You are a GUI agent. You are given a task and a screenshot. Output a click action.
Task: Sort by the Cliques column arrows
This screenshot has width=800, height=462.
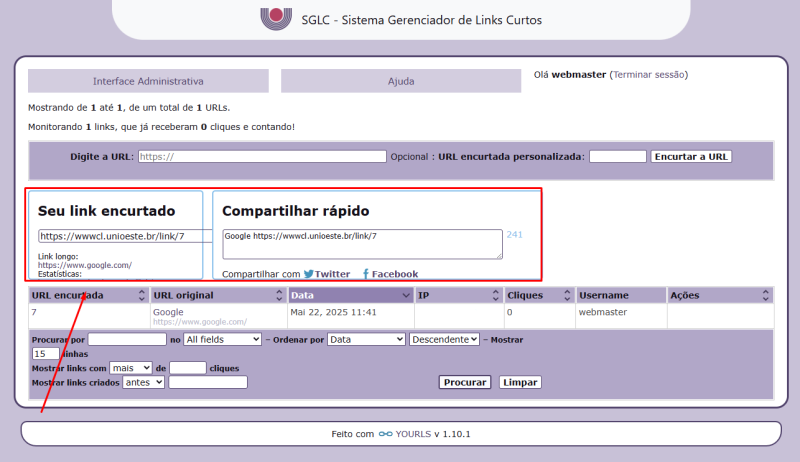566,295
